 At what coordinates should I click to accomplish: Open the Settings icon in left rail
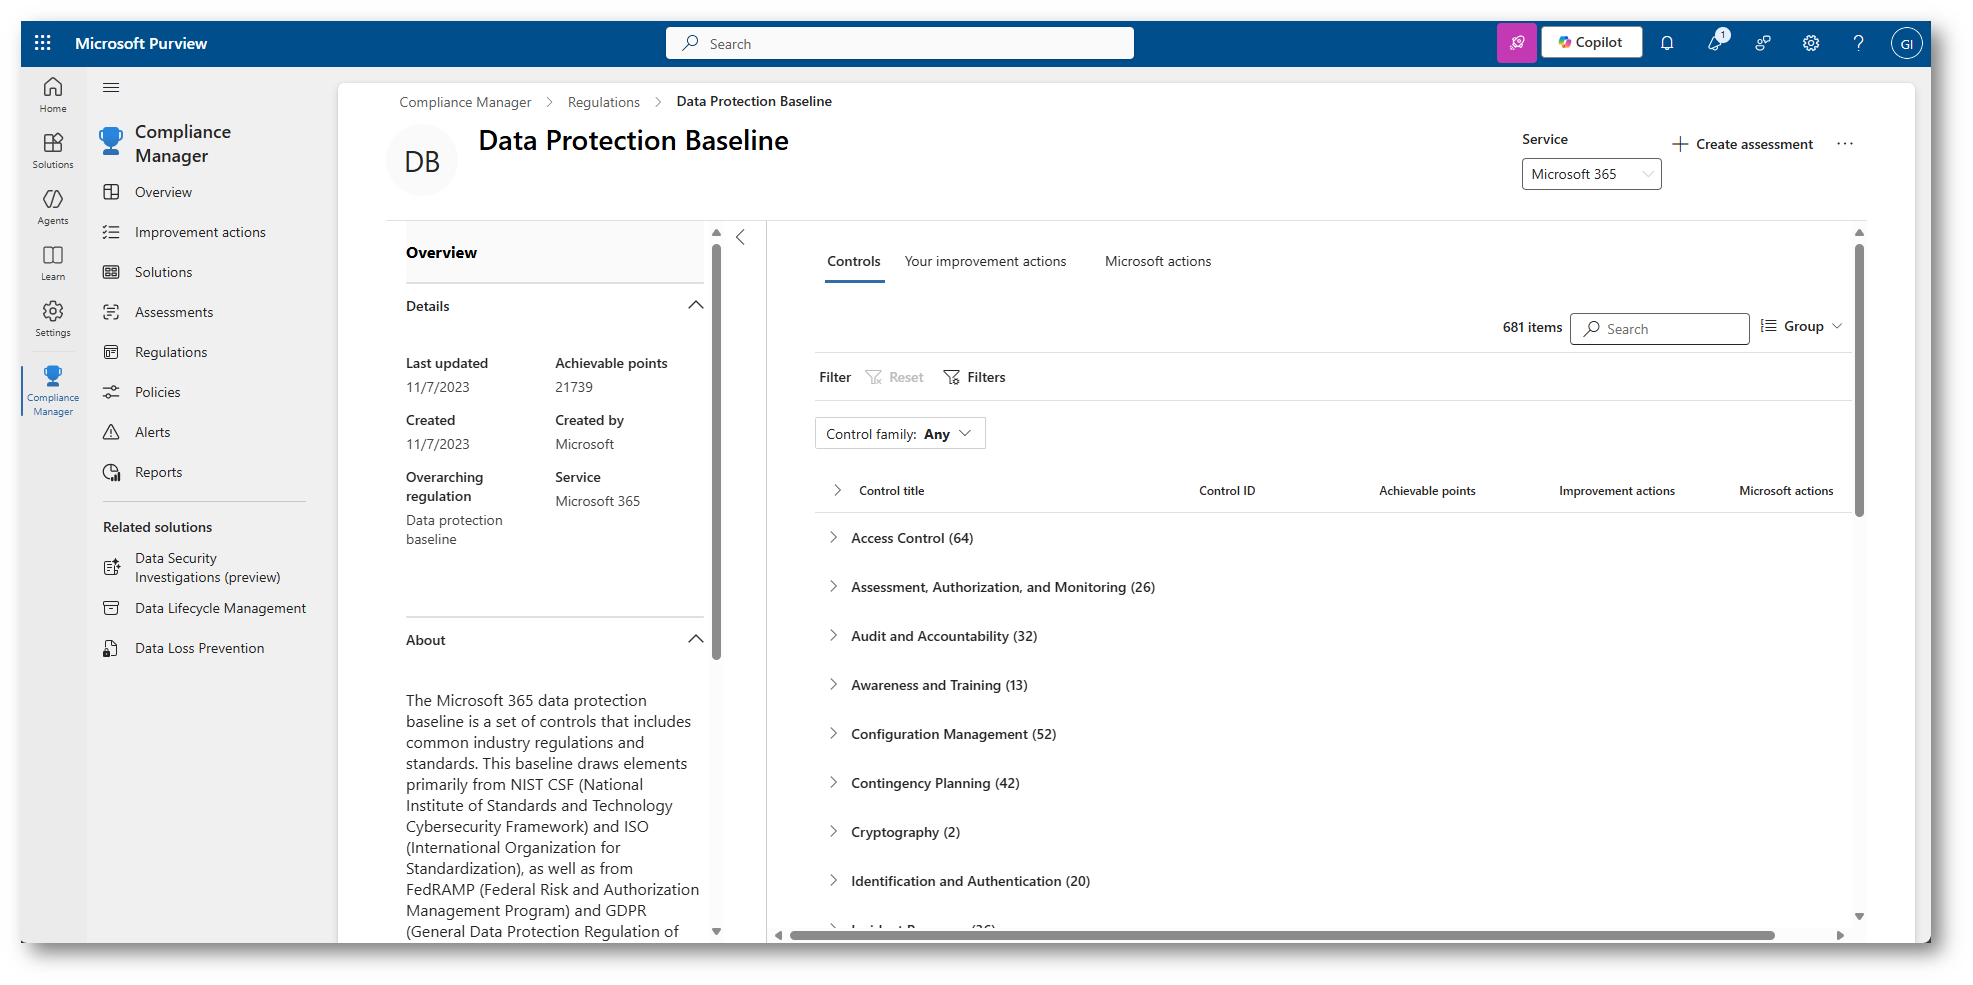click(53, 318)
